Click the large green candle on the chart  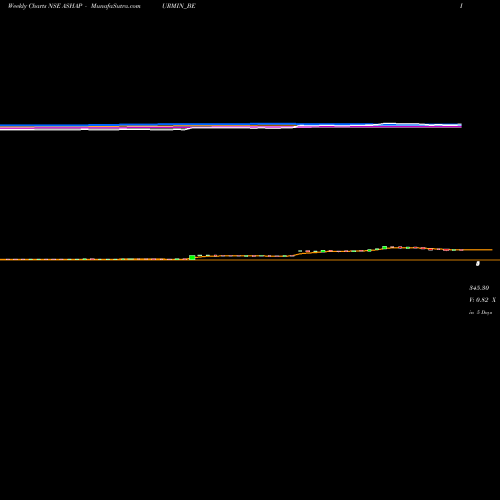coord(192,257)
